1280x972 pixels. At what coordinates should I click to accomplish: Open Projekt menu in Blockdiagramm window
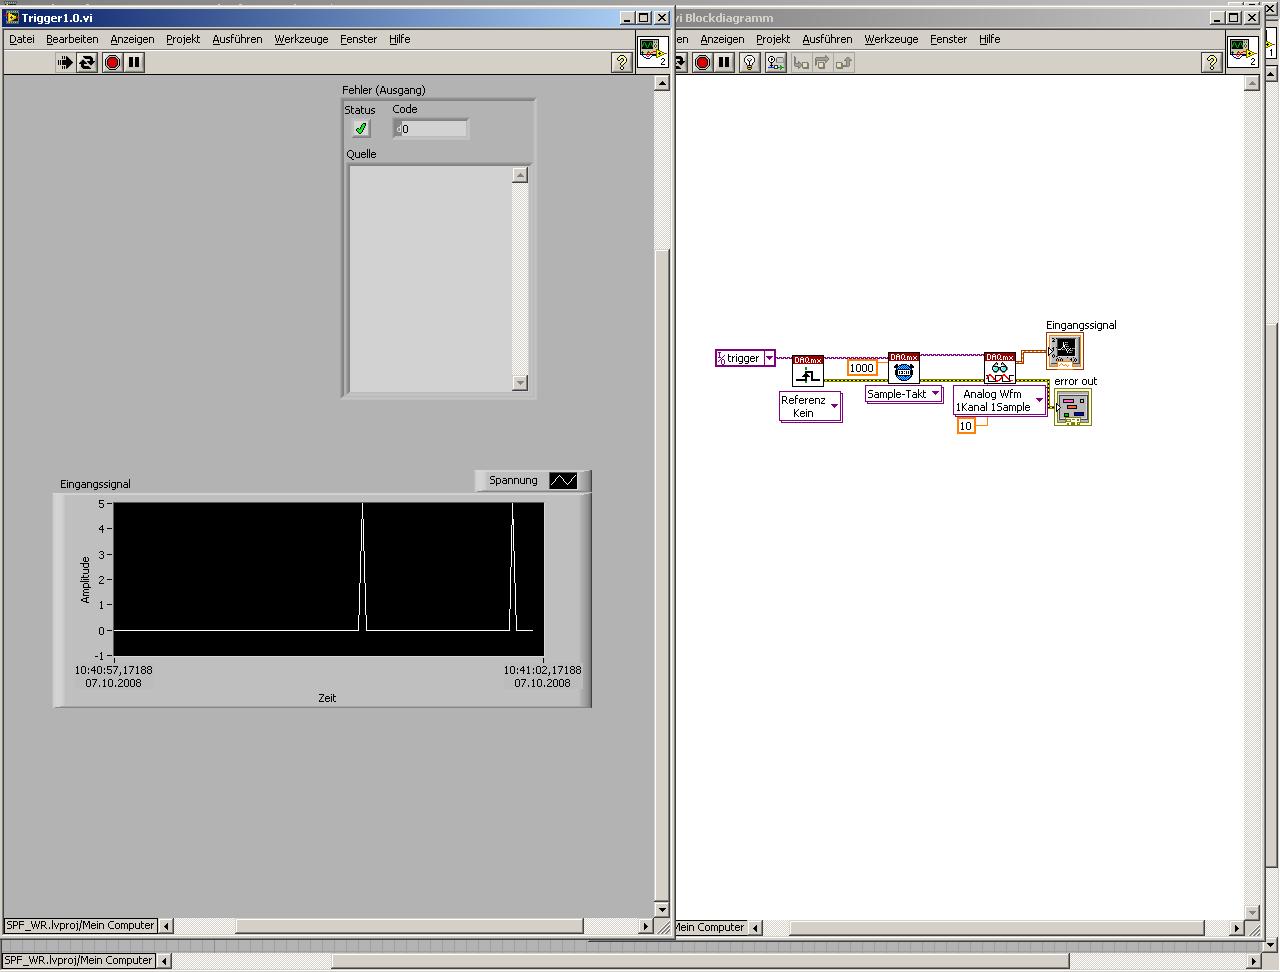773,39
